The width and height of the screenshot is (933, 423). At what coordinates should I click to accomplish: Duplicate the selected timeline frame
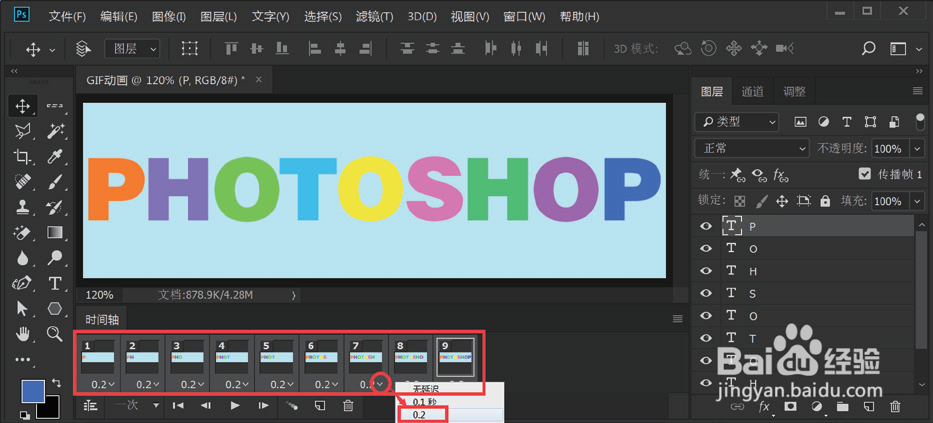click(320, 406)
